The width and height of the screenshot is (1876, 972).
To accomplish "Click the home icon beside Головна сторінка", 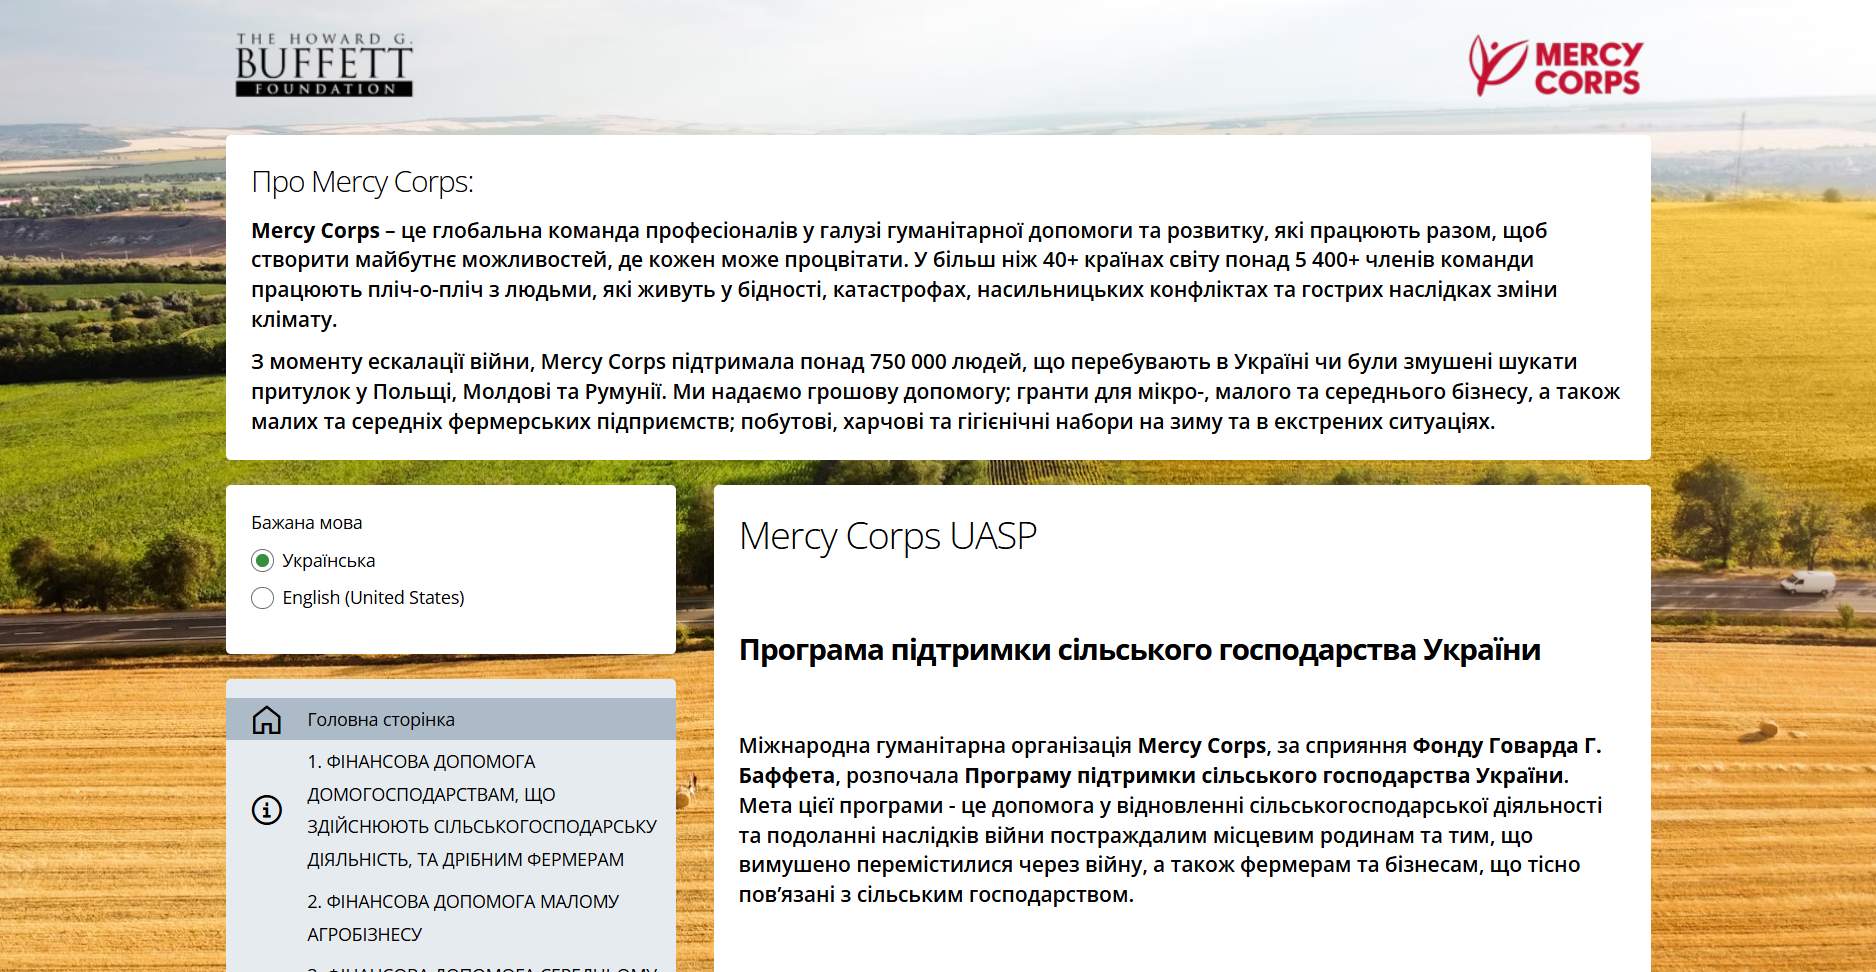I will (267, 720).
